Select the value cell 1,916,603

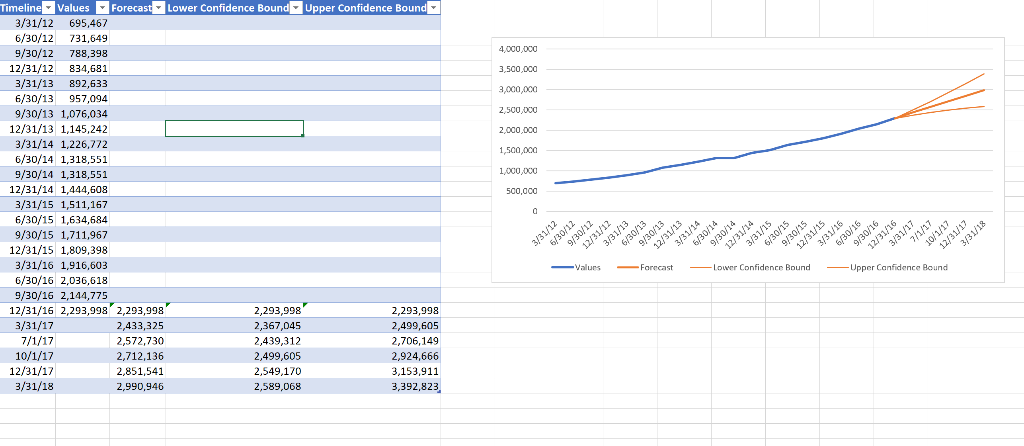point(83,264)
